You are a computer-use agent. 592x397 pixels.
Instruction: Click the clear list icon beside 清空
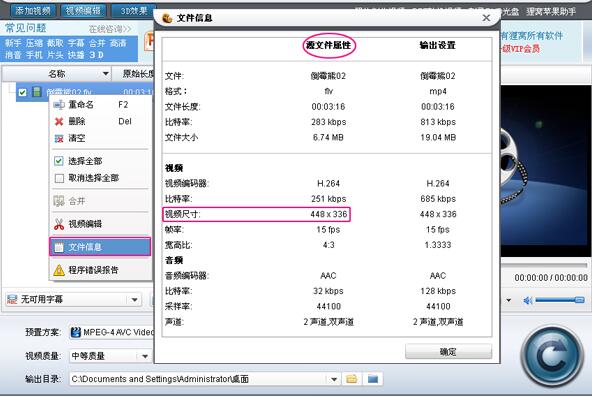59,138
